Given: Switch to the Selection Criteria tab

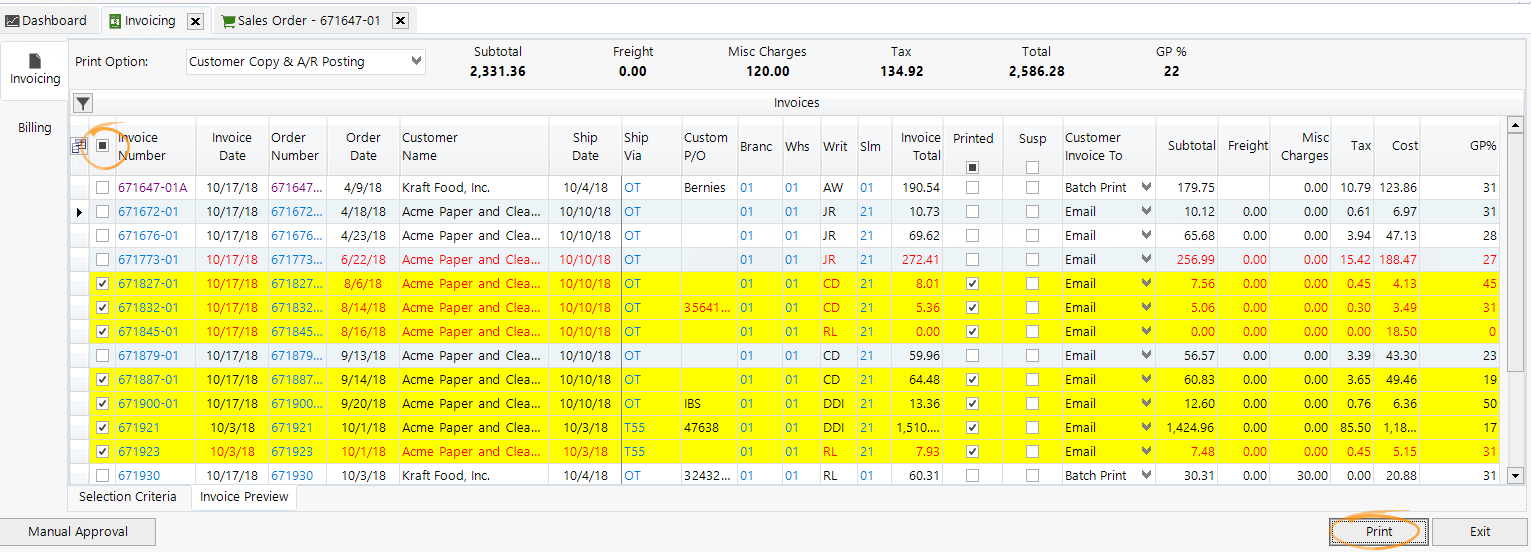Looking at the screenshot, I should (x=128, y=497).
